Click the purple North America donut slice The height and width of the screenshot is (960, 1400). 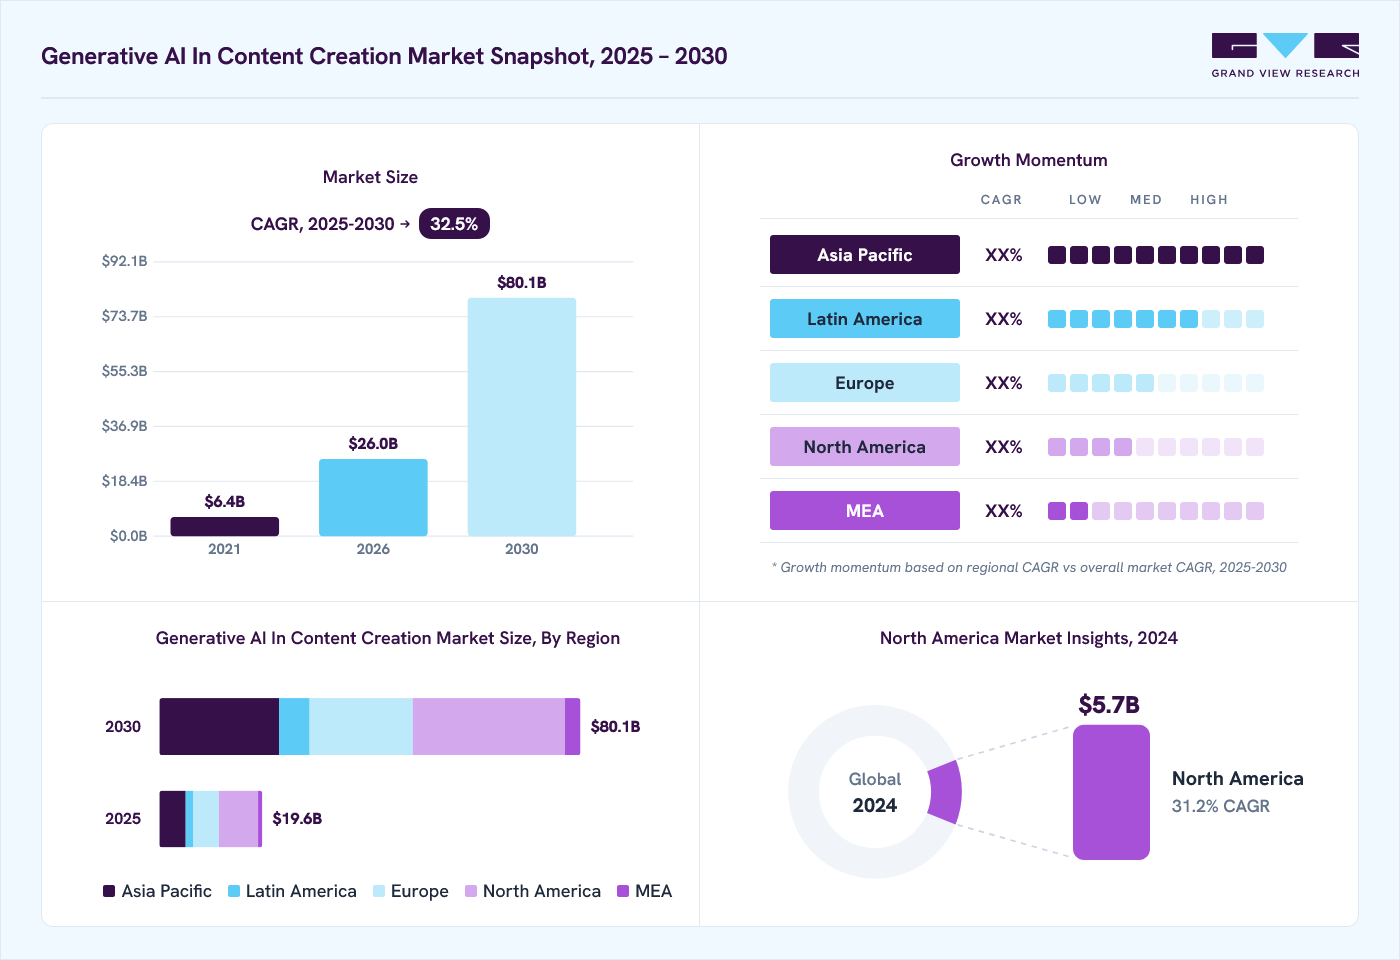tap(946, 792)
